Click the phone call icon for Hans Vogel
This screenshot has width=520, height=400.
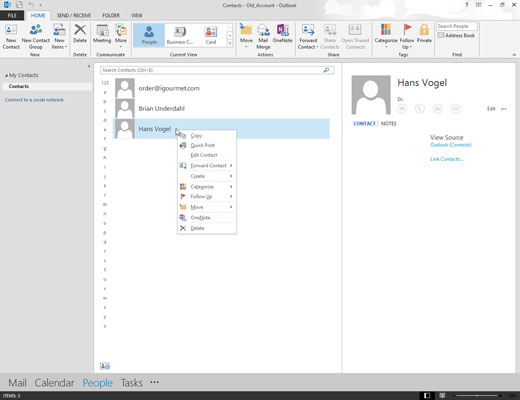(x=420, y=109)
